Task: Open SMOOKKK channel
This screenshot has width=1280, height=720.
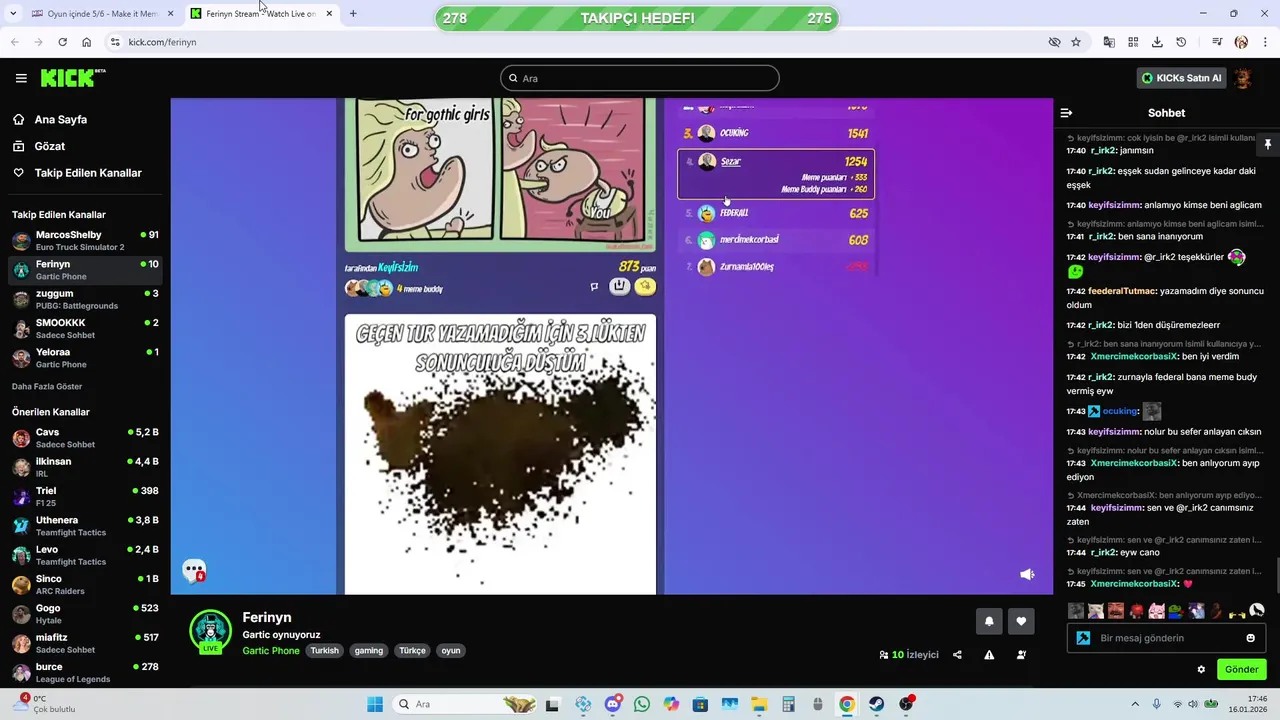Action: (x=85, y=329)
